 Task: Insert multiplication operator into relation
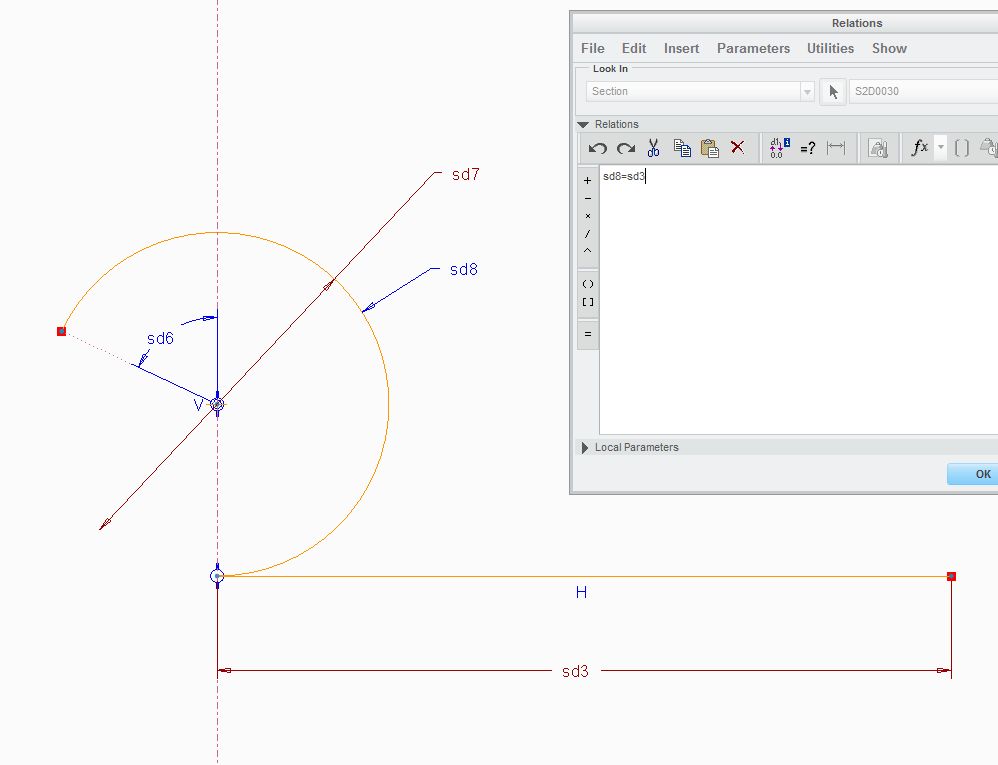click(587, 216)
